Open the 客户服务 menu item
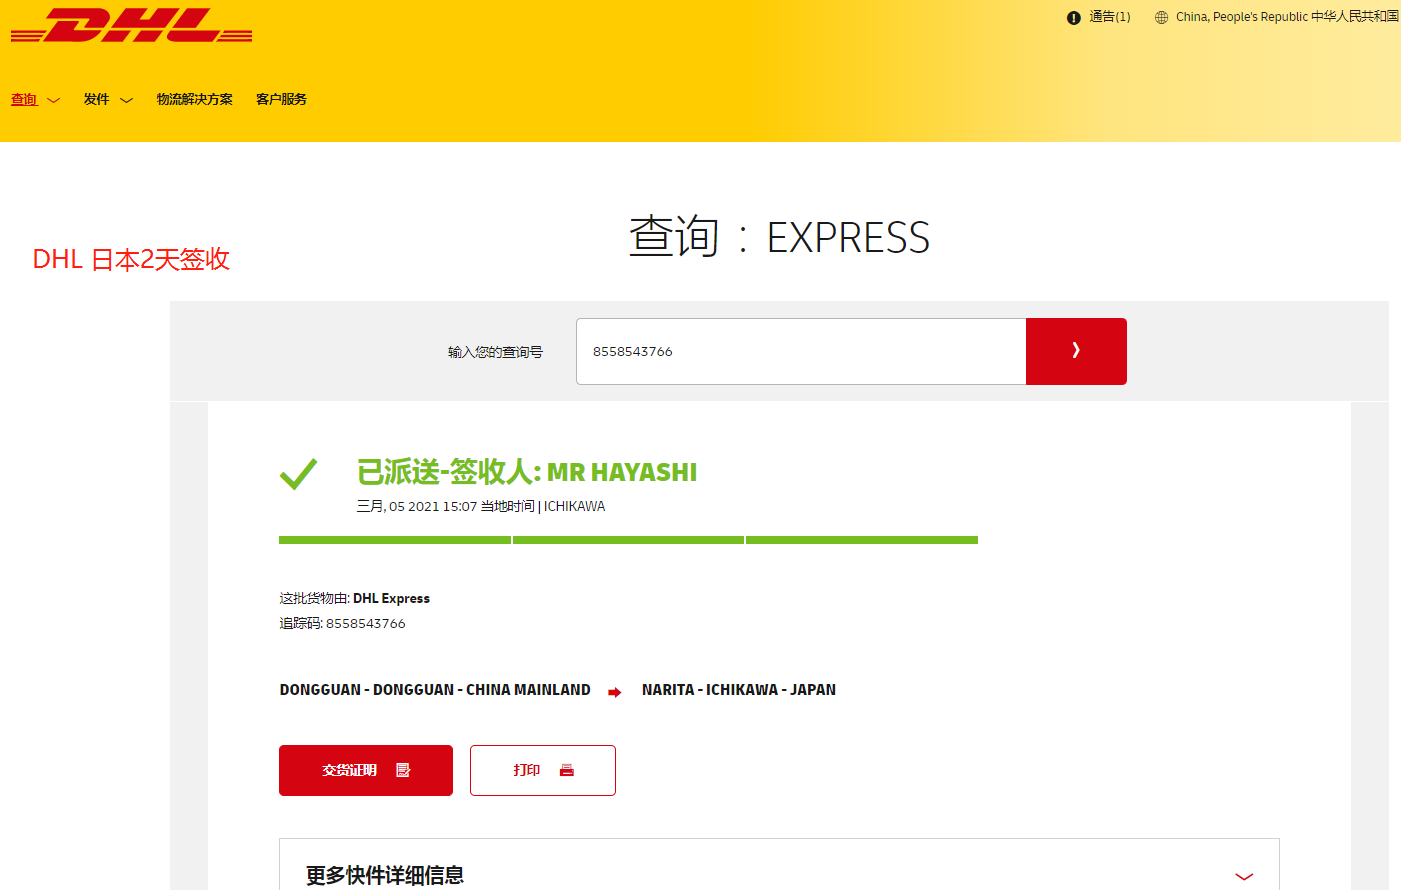Screen dimensions: 1401x890 click(x=281, y=99)
